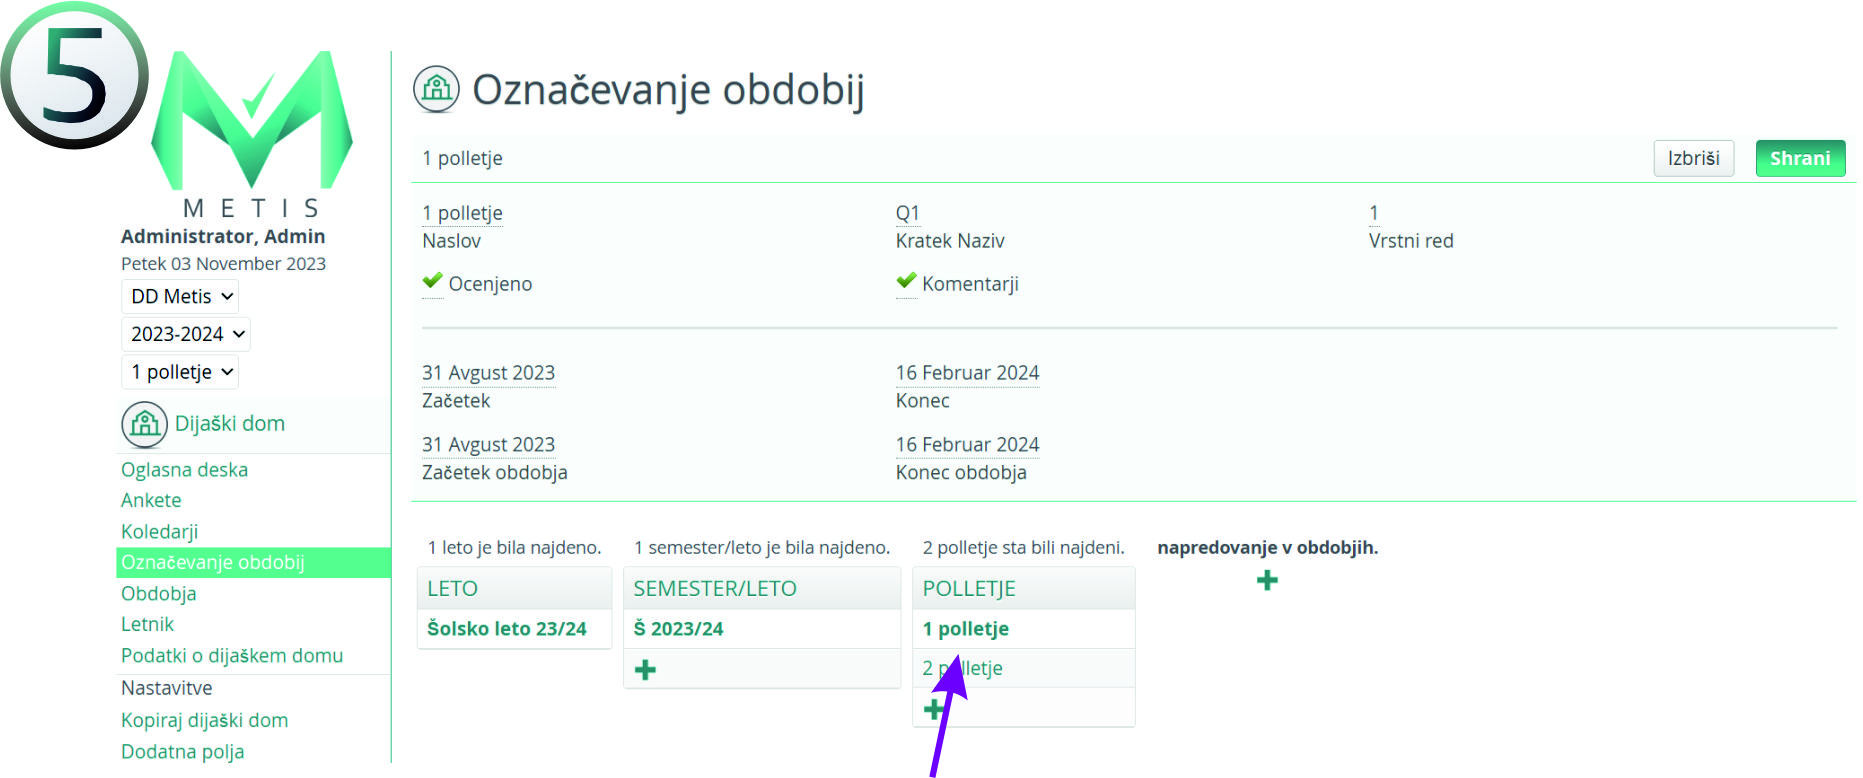Viewport: 1863px width, 778px height.
Task: Toggle the Komentarji checkmark
Action: pos(907,282)
